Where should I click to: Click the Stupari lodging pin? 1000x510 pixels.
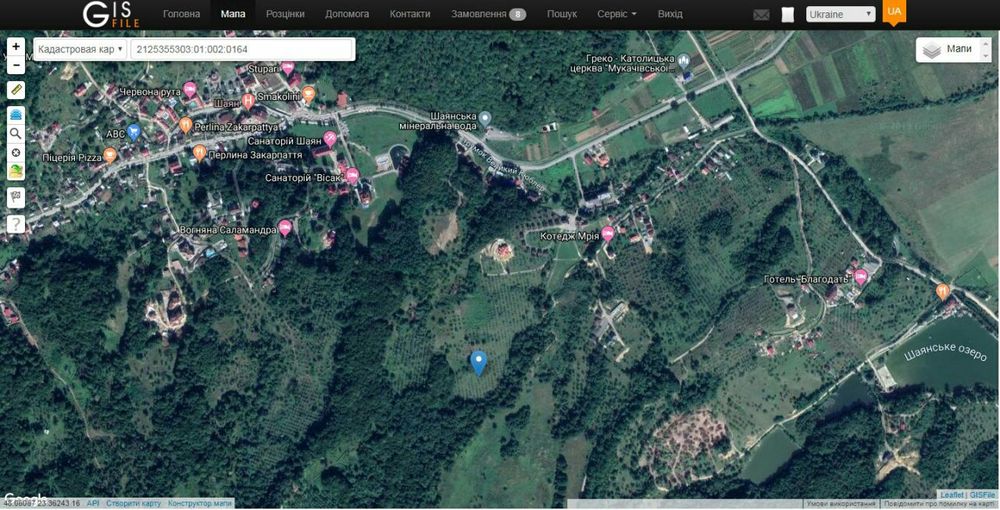(x=288, y=67)
